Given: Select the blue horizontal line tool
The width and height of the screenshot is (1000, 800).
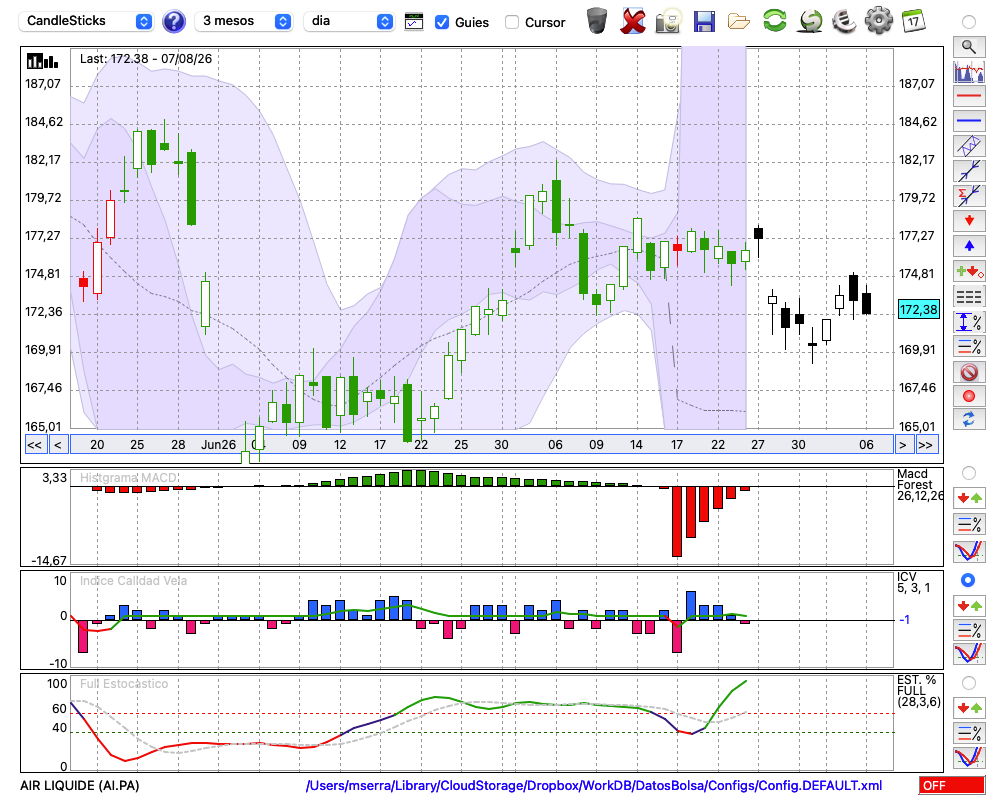Looking at the screenshot, I should click(969, 120).
